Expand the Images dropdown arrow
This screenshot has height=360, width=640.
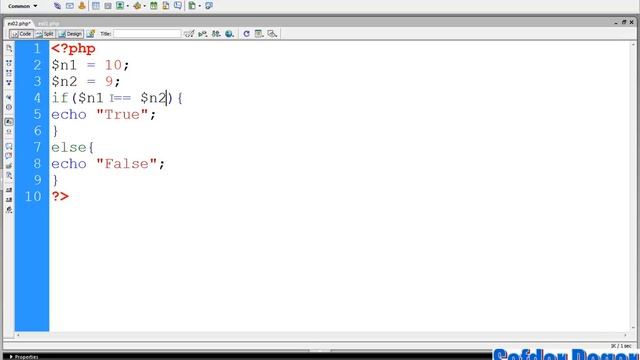pyautogui.click(x=128, y=6)
